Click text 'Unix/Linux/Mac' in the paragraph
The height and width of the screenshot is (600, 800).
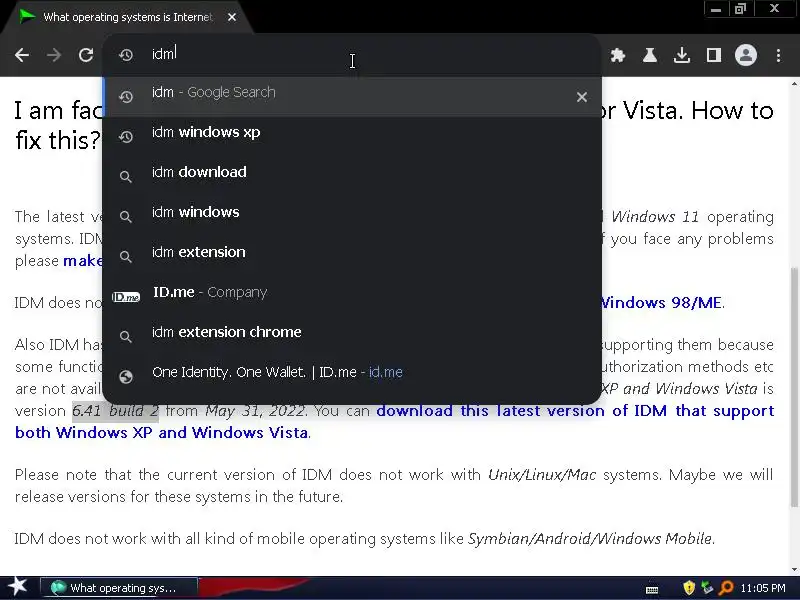pos(542,474)
